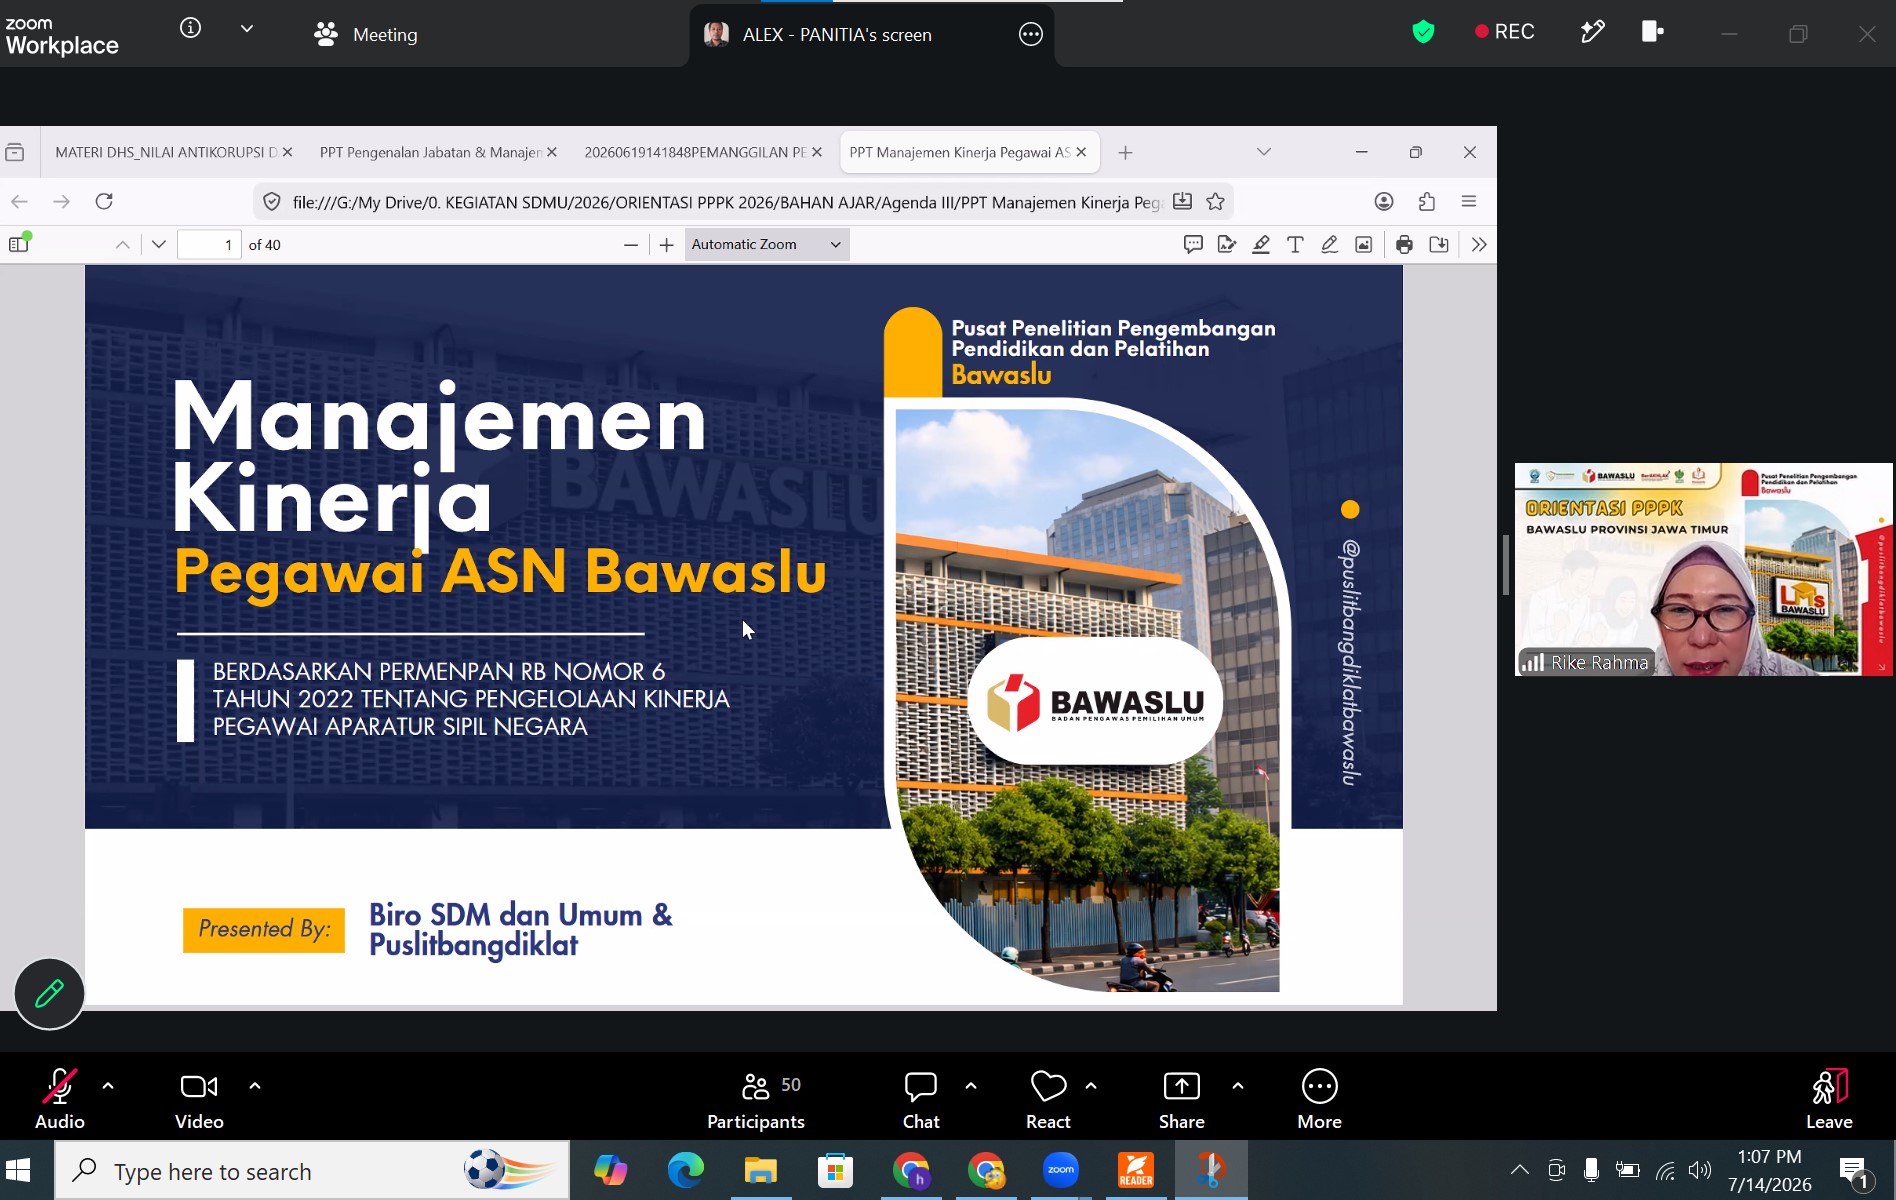Unmute the Audio microphone
The width and height of the screenshot is (1896, 1200).
(60, 1099)
